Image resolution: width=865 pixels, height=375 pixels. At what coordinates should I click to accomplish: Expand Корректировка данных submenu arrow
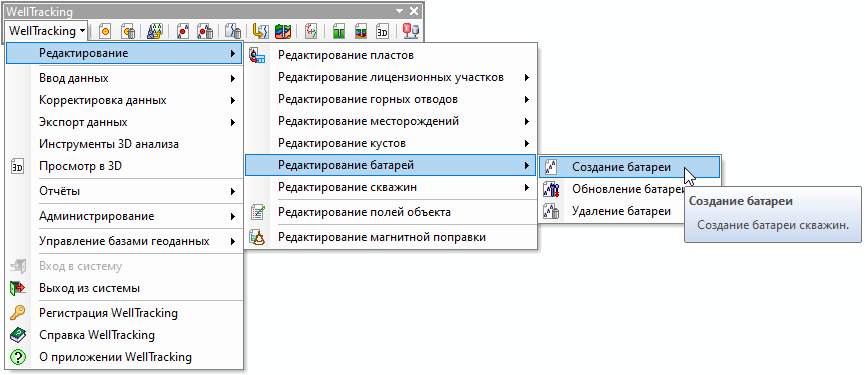[233, 100]
